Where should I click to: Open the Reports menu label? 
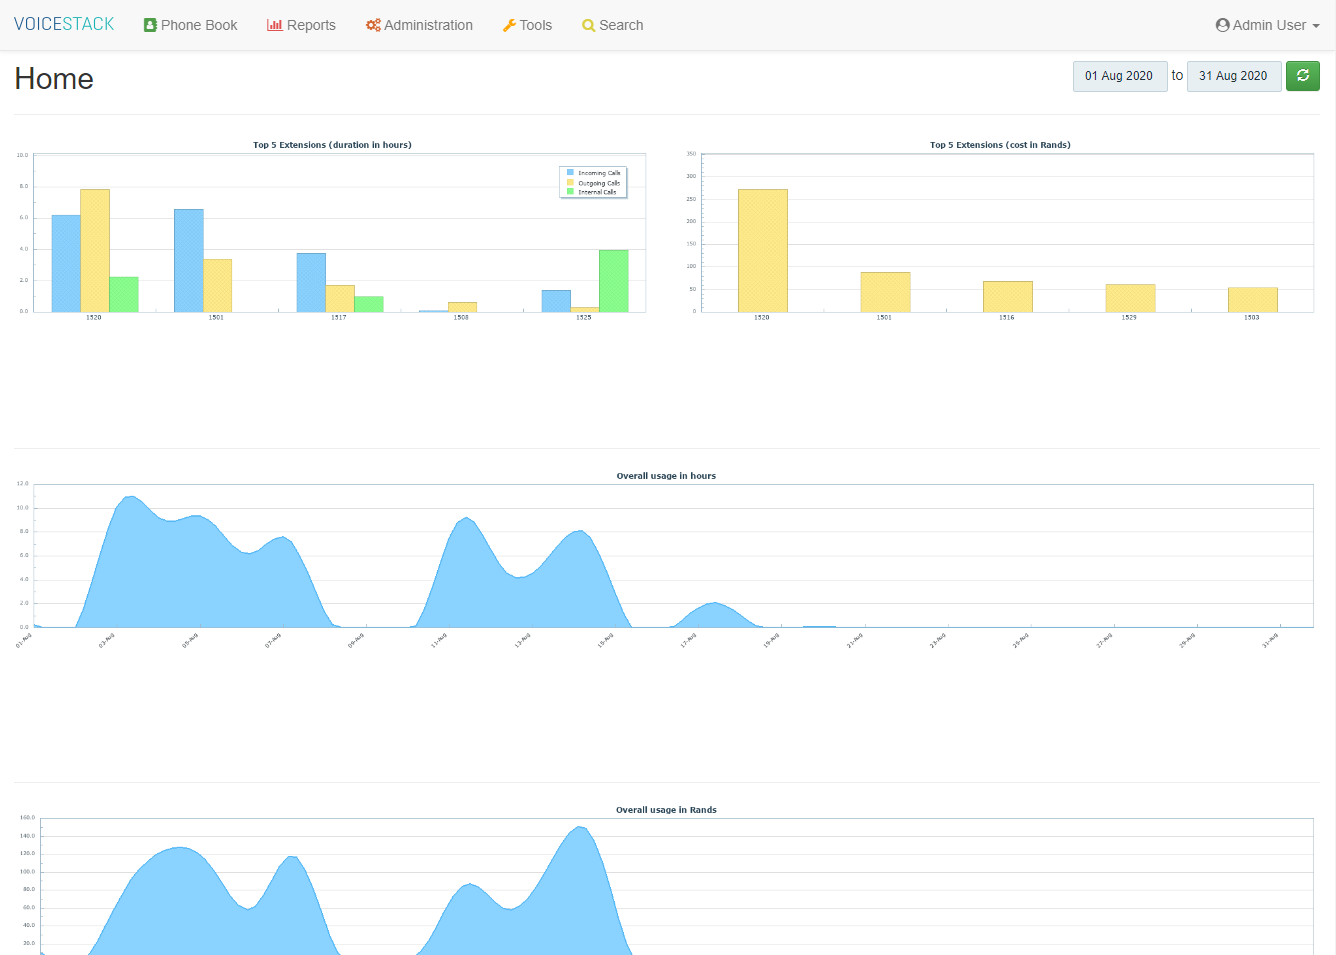[x=311, y=25]
